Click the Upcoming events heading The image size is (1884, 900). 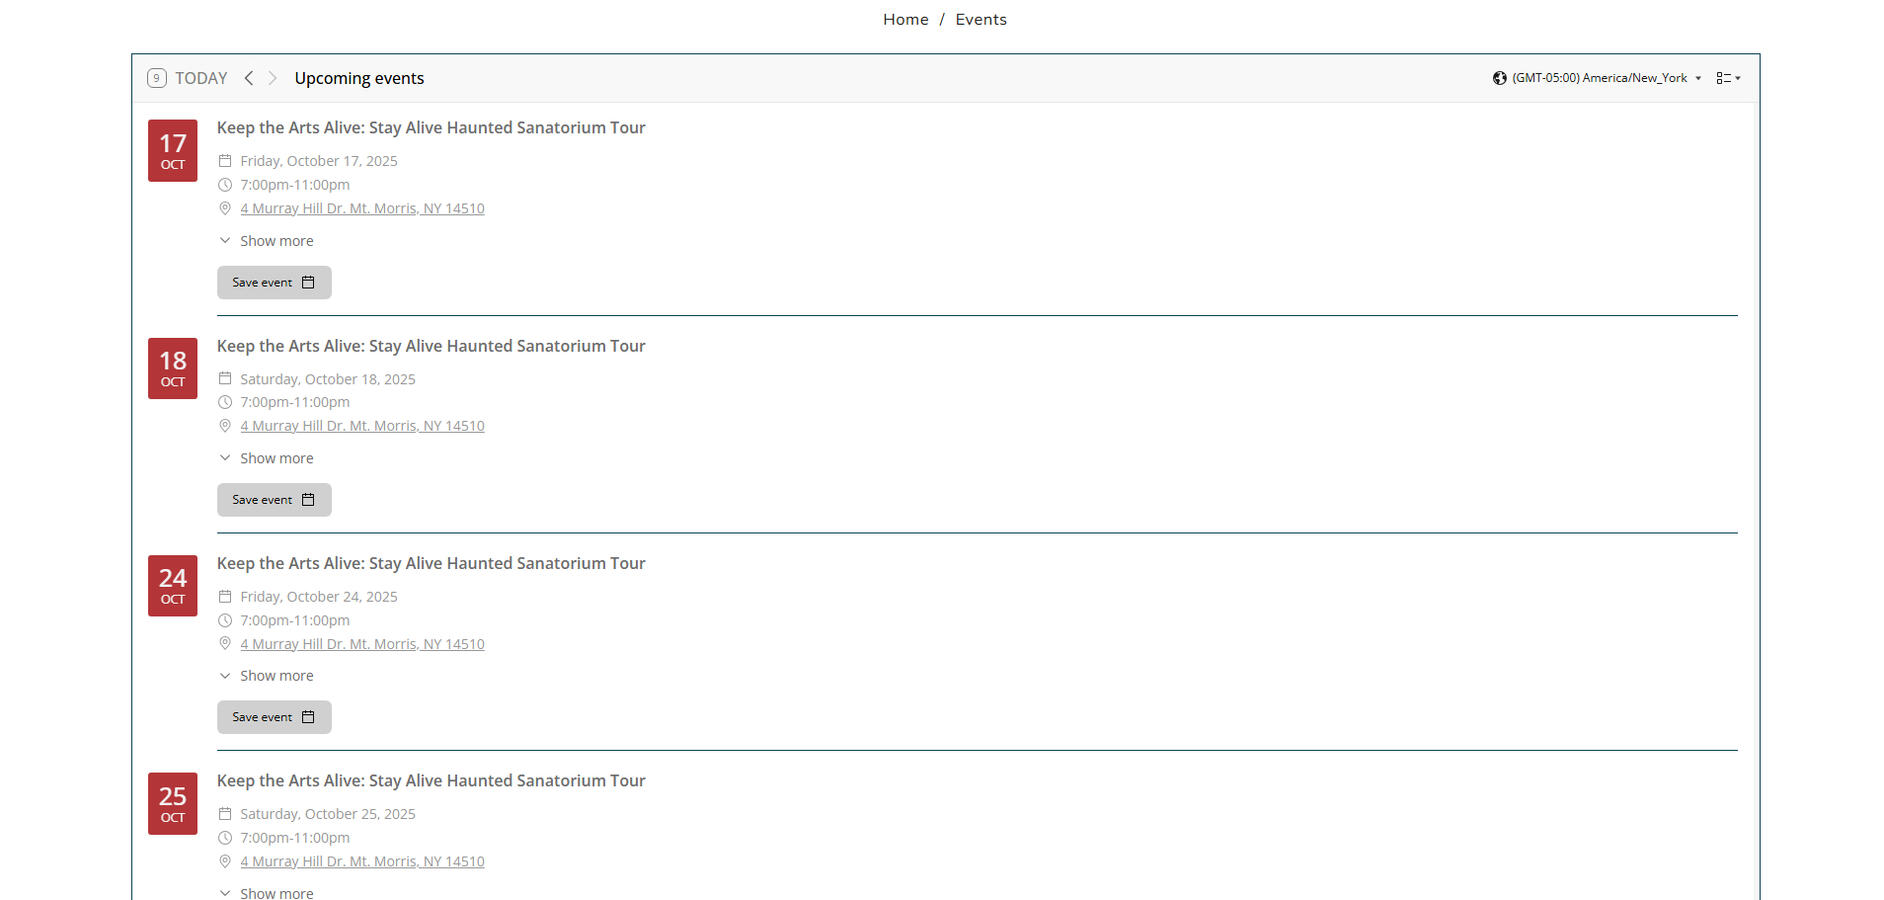[x=359, y=78]
